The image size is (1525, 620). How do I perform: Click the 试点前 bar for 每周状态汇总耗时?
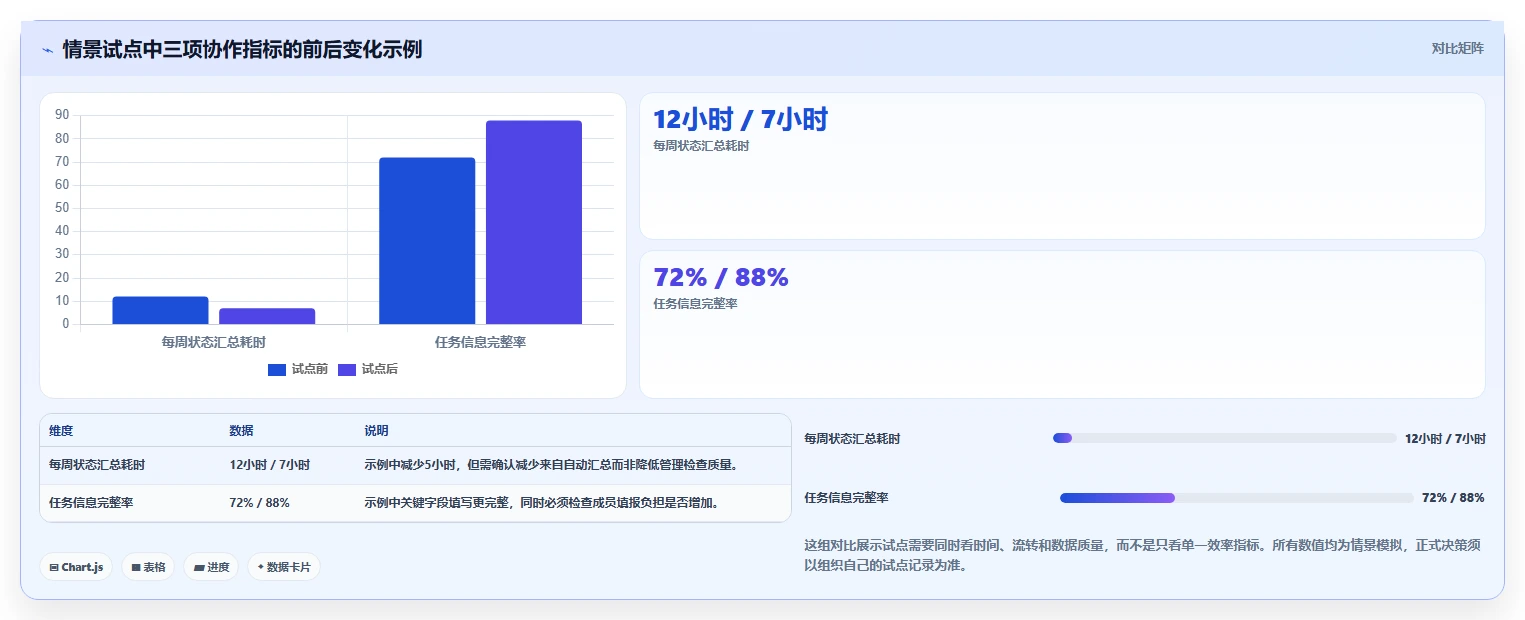coord(160,310)
